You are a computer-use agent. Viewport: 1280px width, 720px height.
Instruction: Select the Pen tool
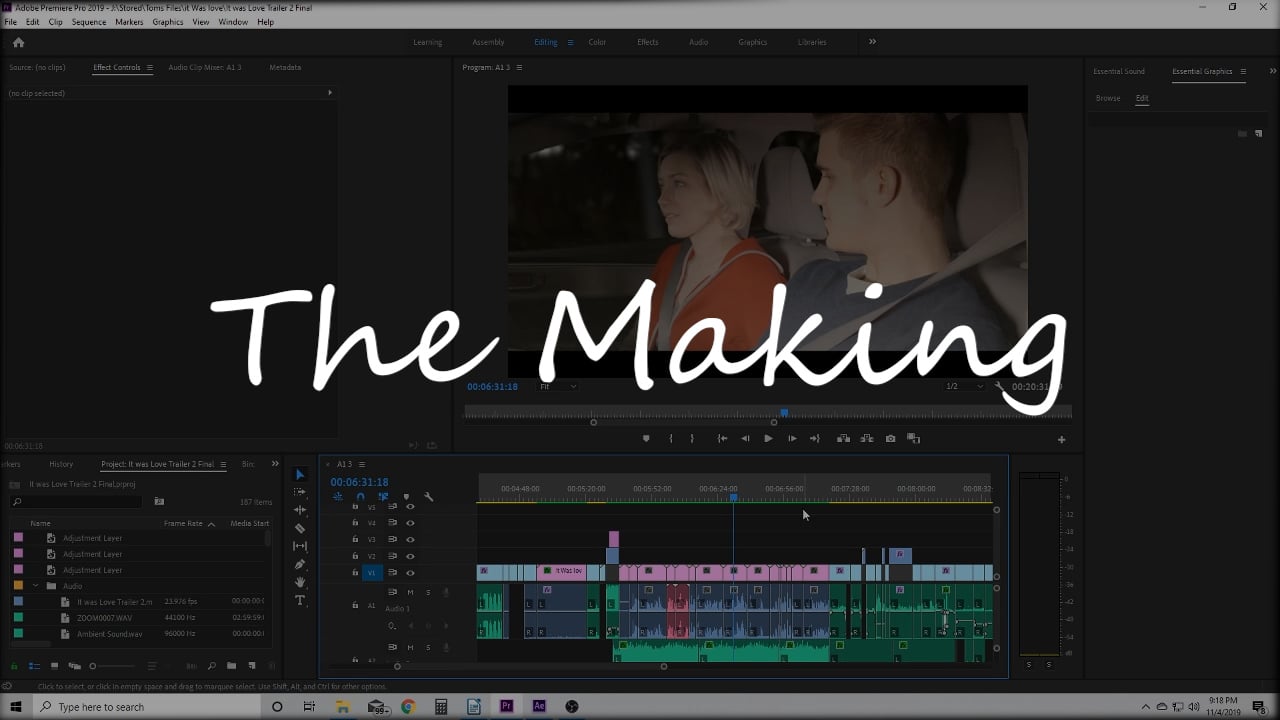pos(300,564)
